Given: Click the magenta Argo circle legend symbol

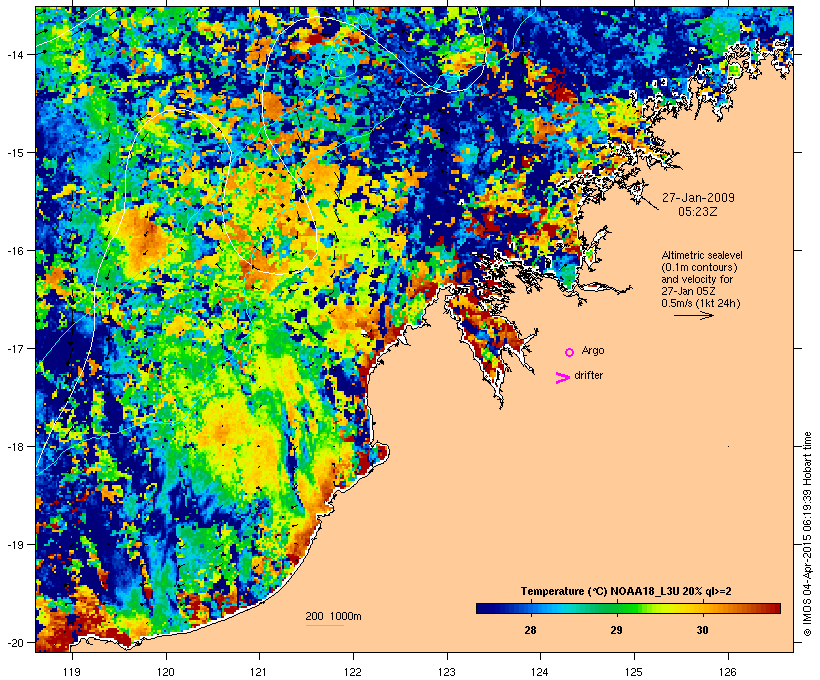Looking at the screenshot, I should 570,353.
